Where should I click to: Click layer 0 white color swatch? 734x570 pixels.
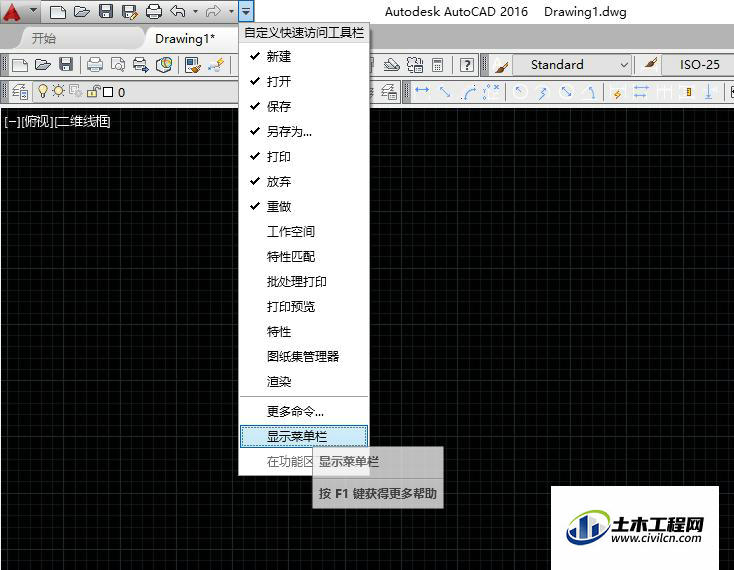108,92
